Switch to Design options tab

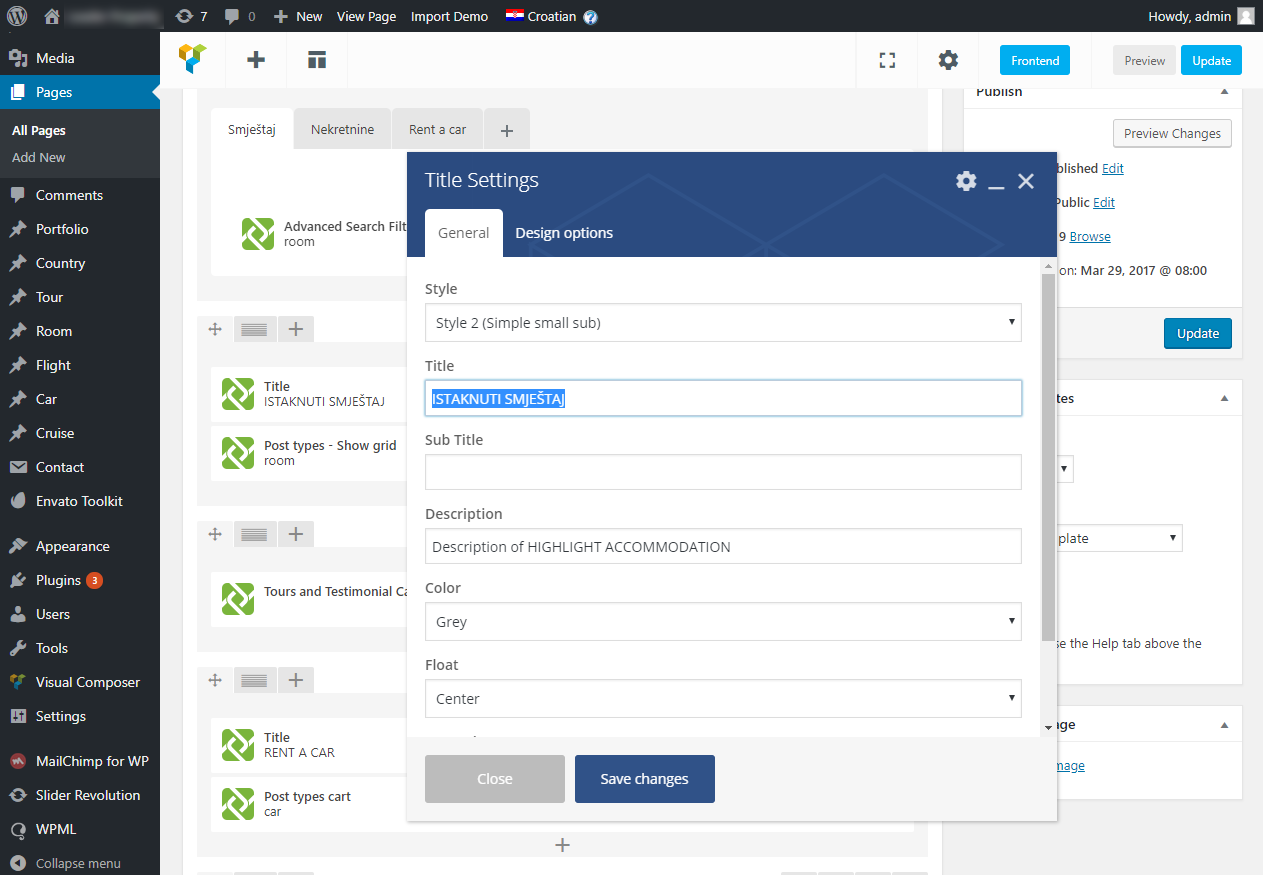click(564, 233)
